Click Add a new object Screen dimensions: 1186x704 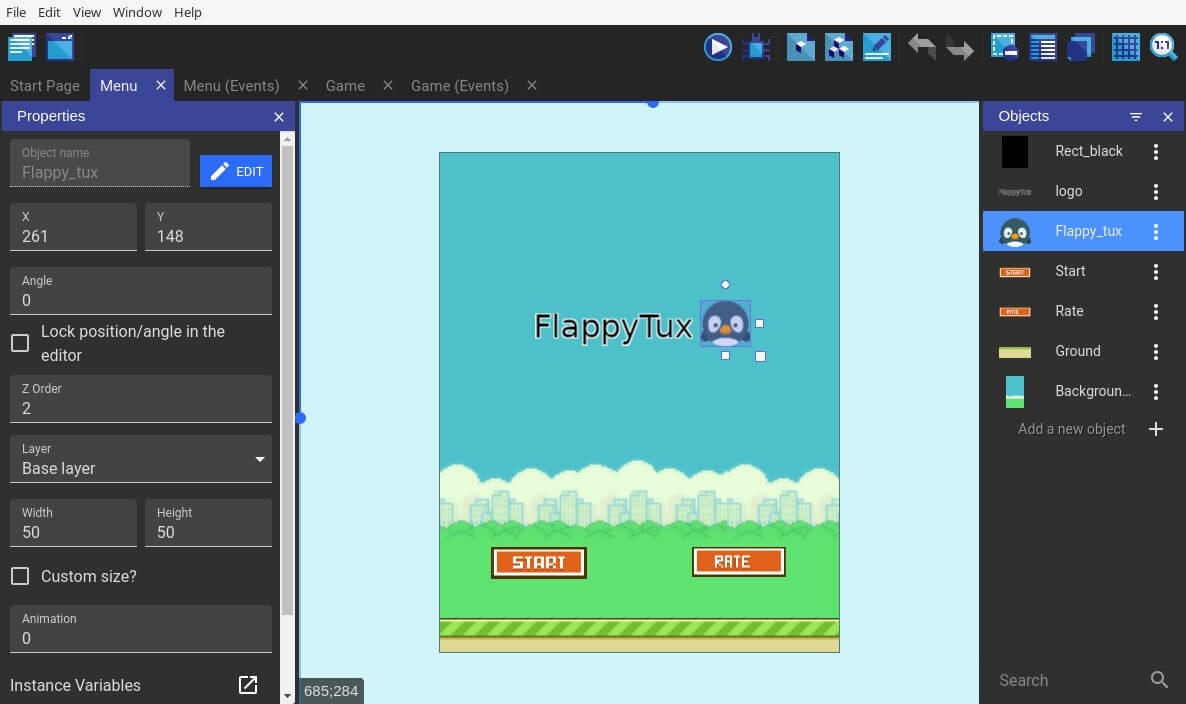click(x=1071, y=428)
